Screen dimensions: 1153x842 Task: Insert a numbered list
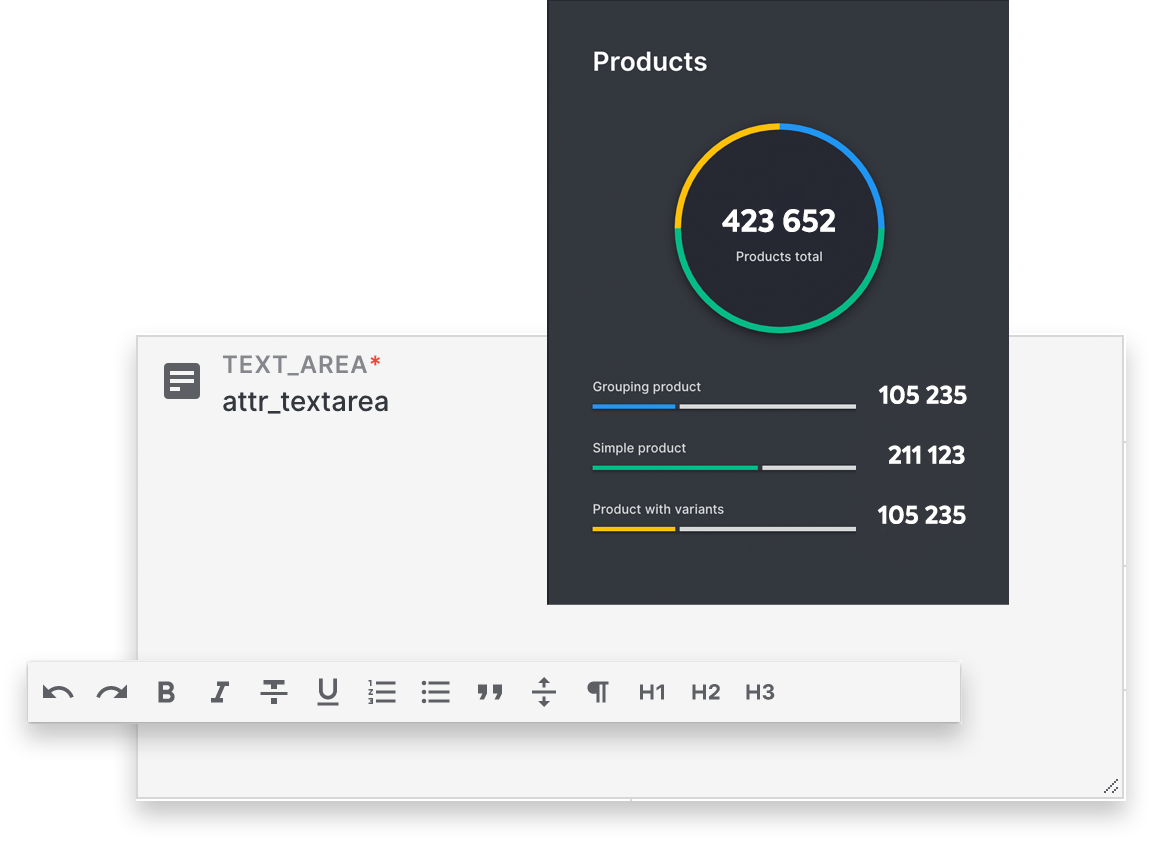(382, 692)
